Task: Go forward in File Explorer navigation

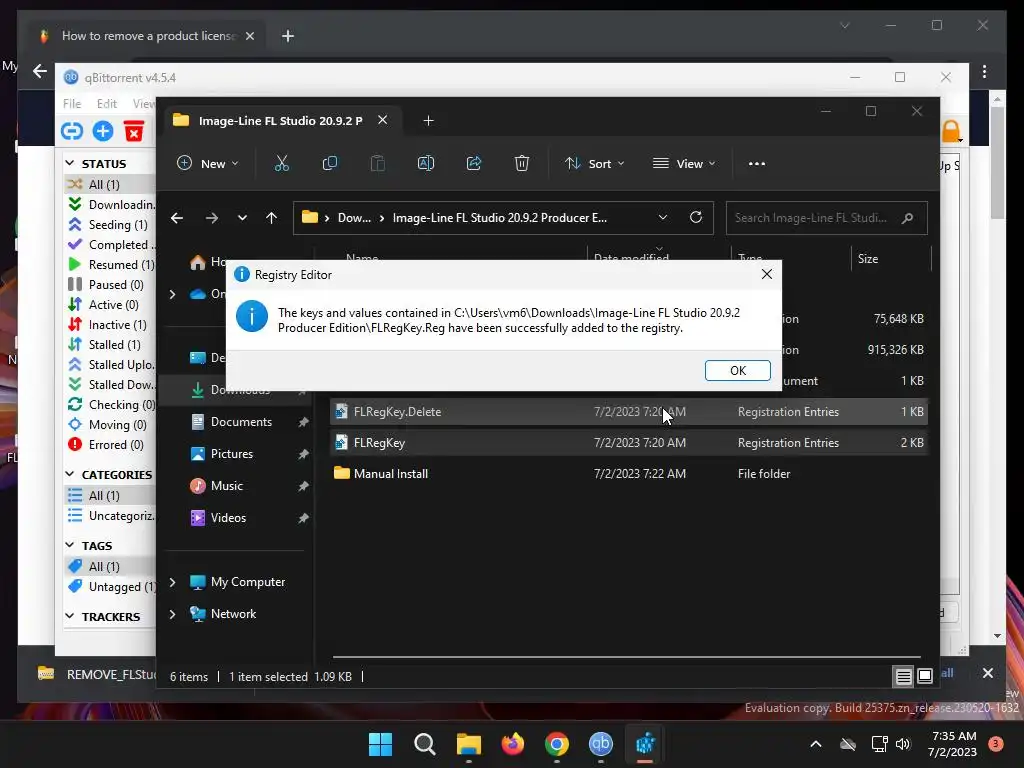Action: [x=212, y=218]
